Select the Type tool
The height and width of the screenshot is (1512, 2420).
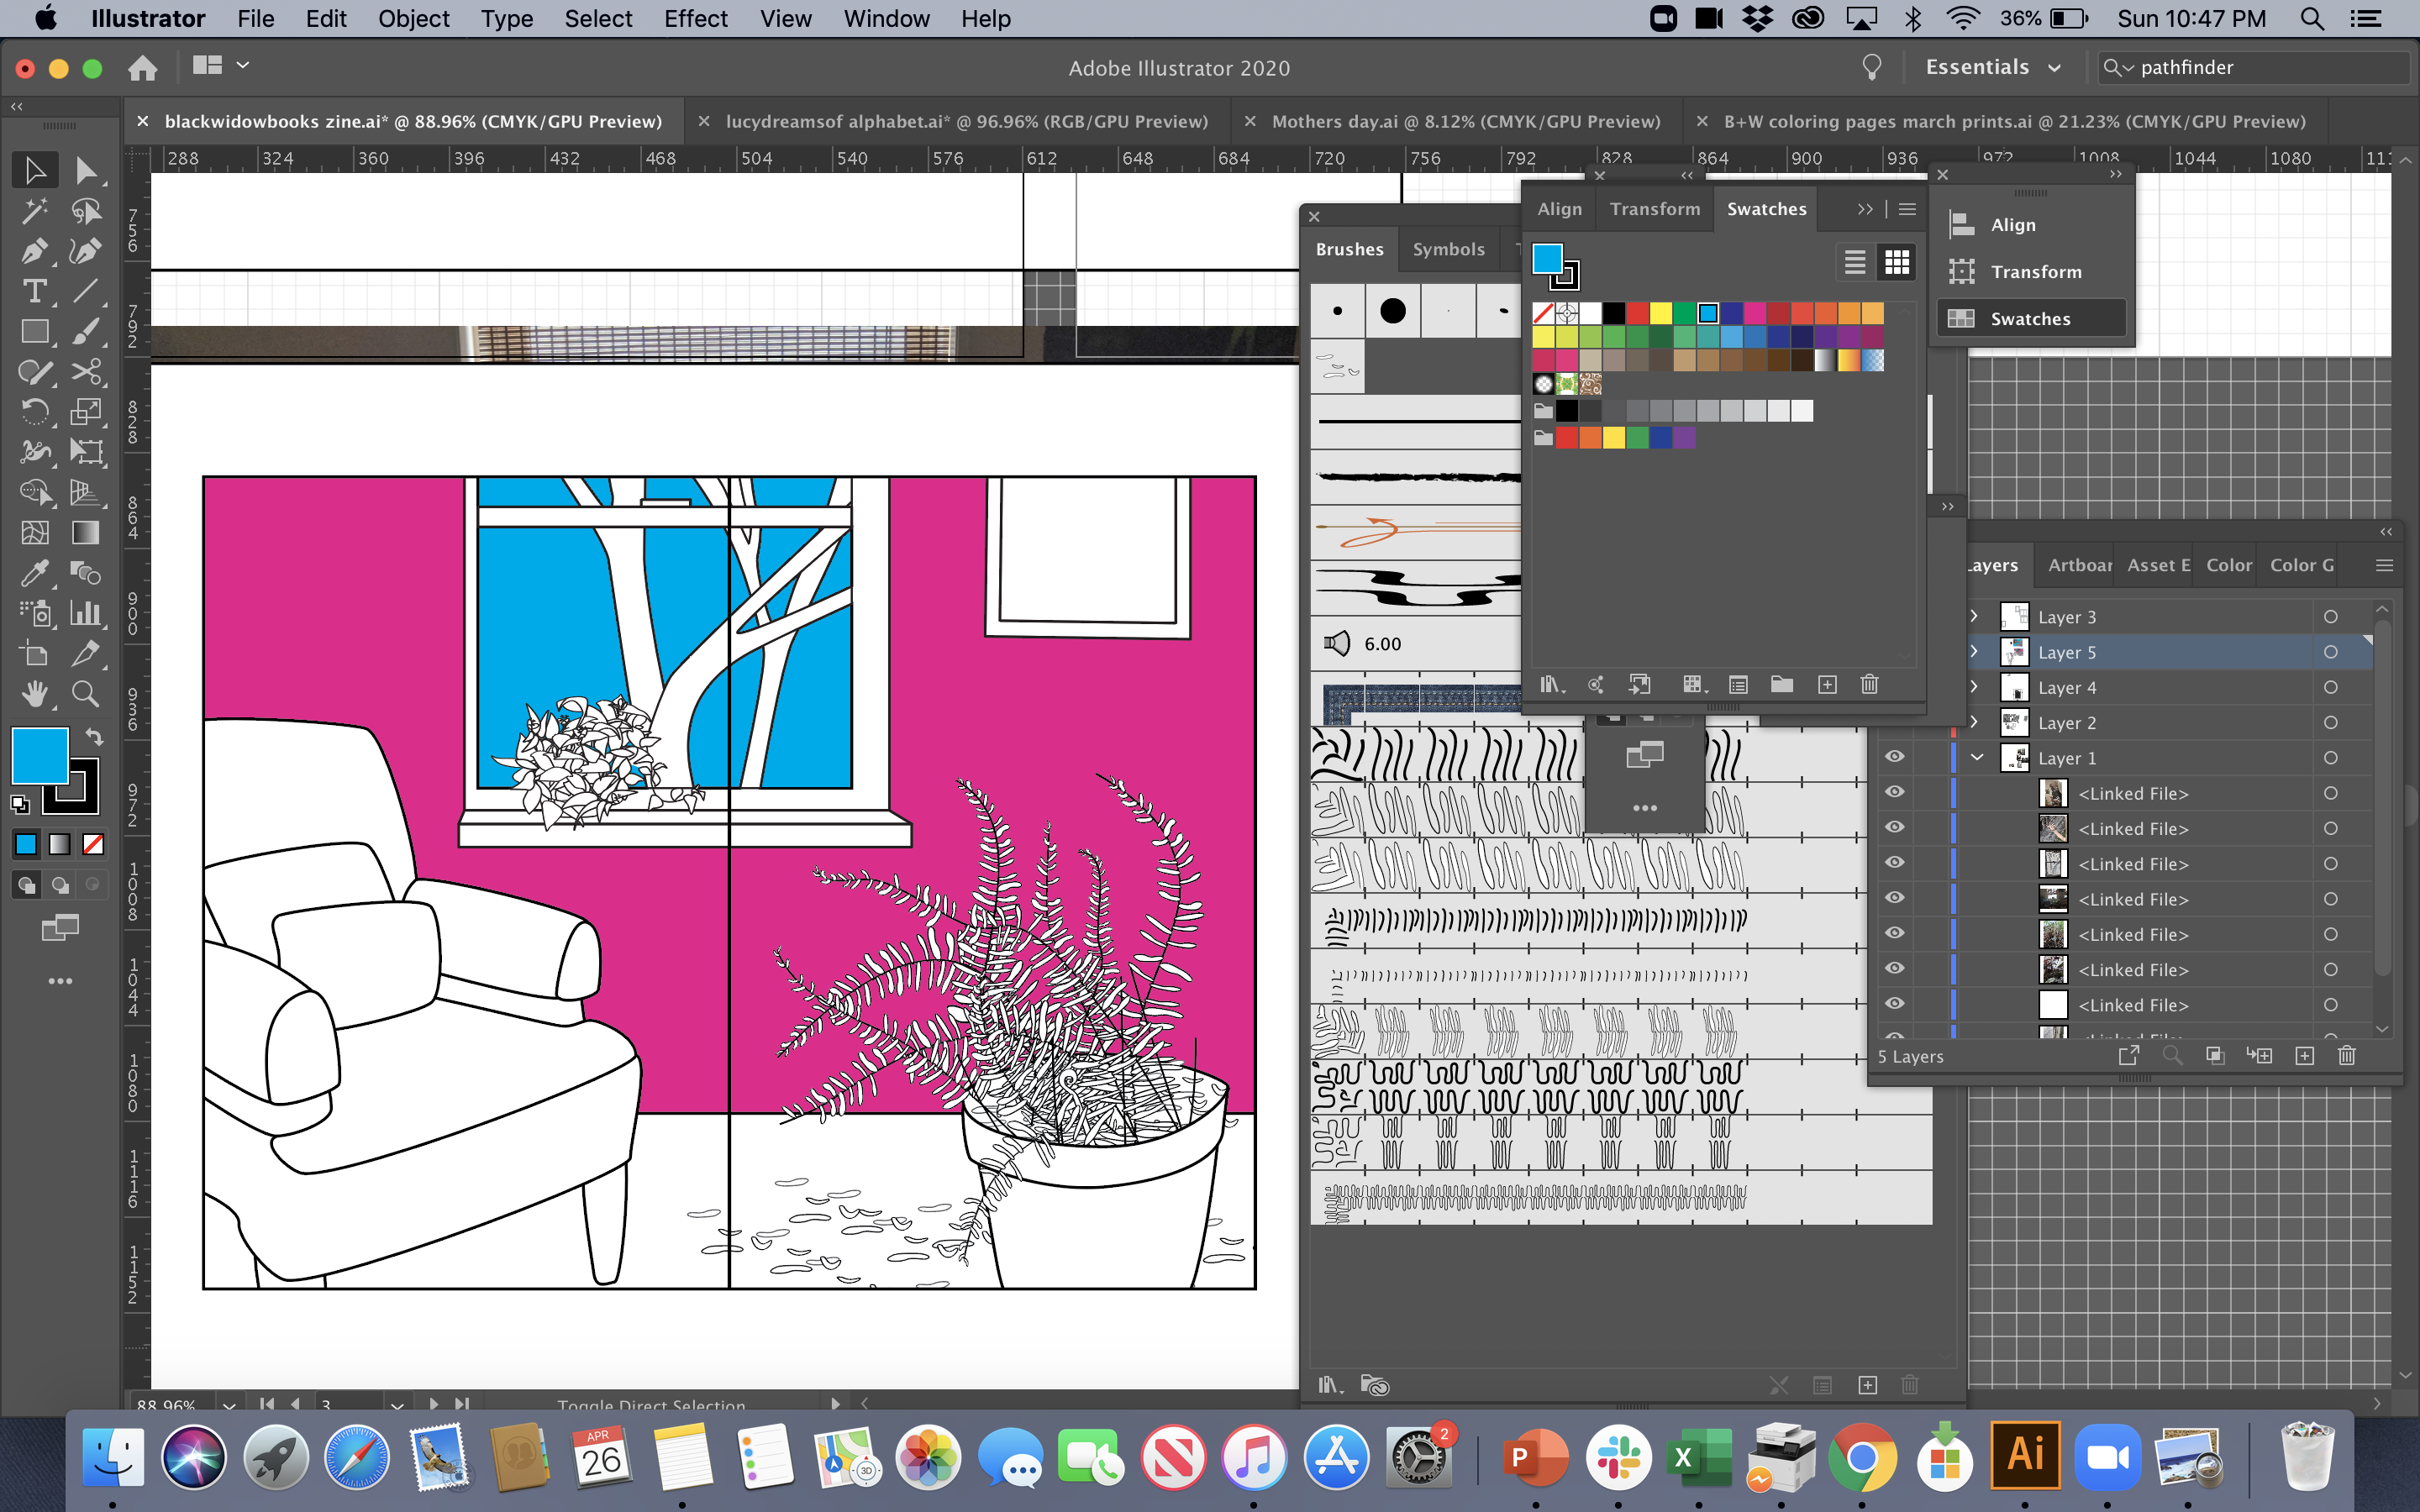pyautogui.click(x=34, y=291)
